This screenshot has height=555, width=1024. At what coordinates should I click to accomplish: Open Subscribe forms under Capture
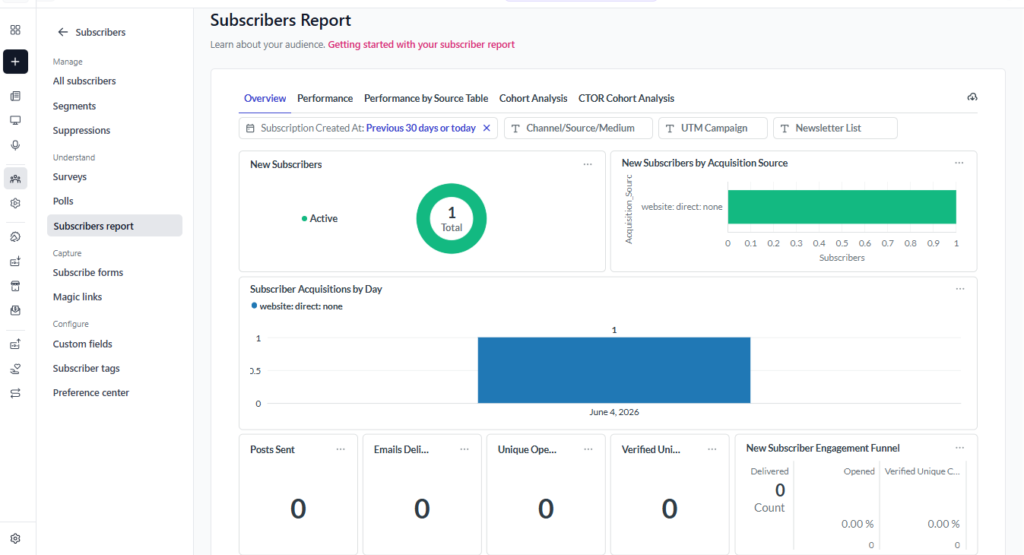[x=88, y=272]
